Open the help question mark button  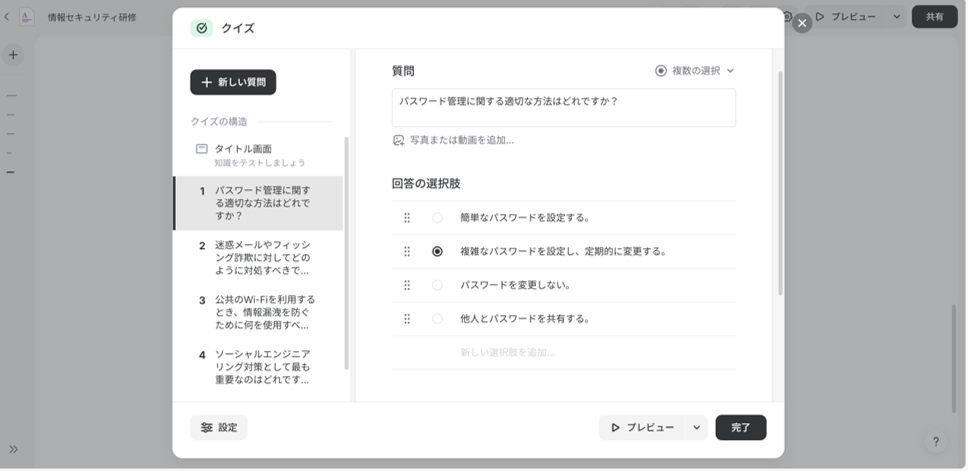[x=936, y=441]
